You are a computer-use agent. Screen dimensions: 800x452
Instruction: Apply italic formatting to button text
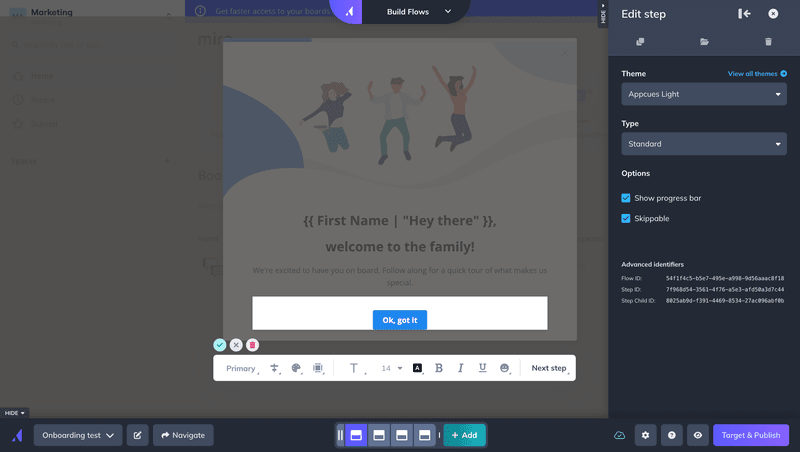(461, 368)
